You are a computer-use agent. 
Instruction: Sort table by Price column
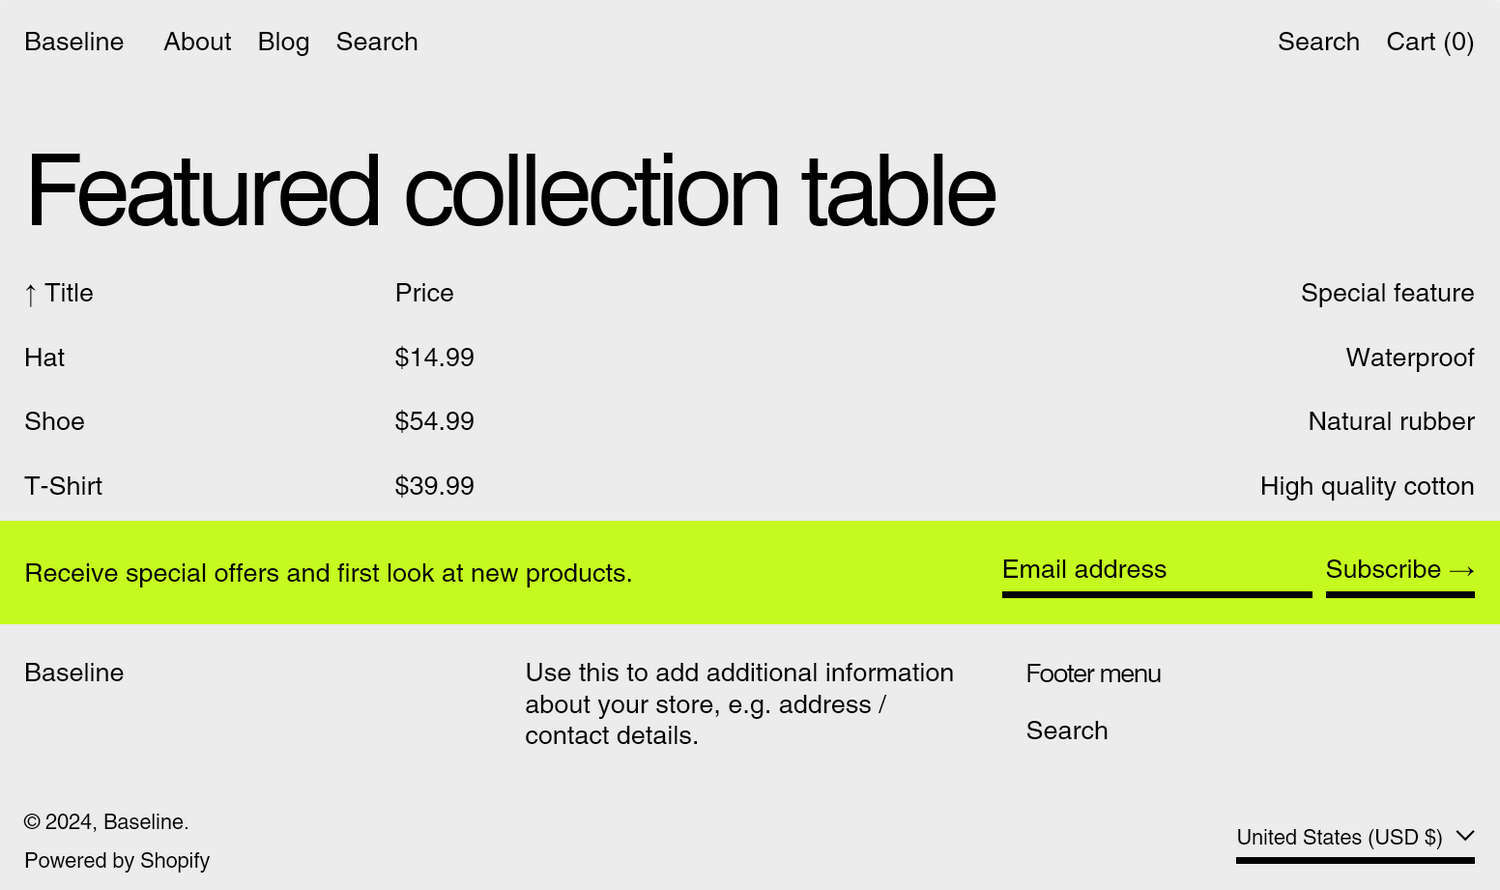pos(424,293)
